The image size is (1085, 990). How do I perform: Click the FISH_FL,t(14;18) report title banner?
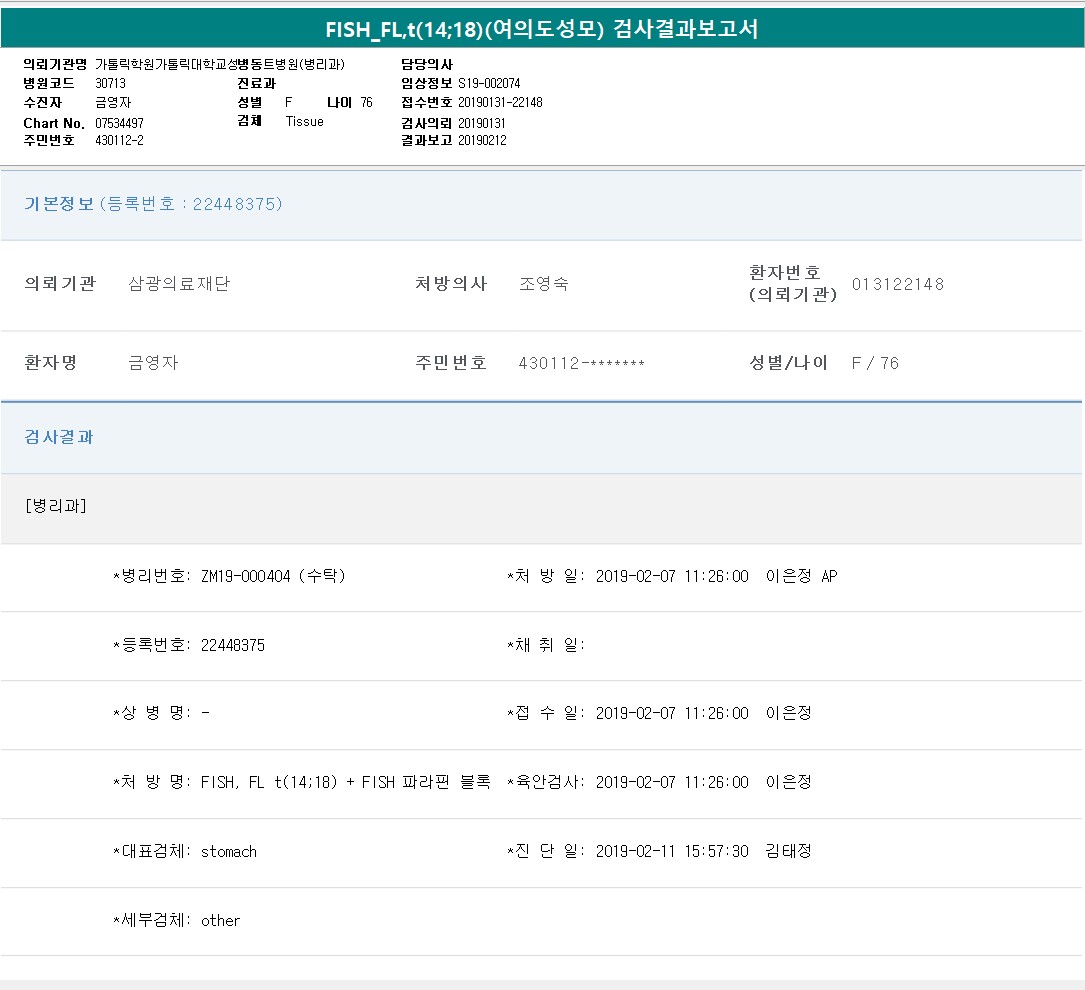point(542,29)
